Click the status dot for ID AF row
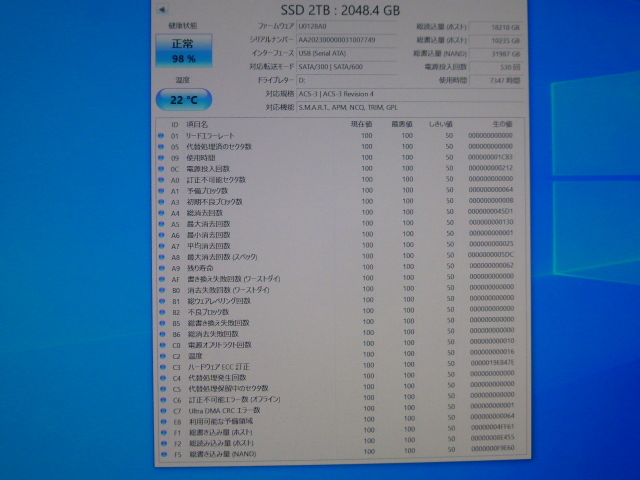This screenshot has width=640, height=480. (x=162, y=279)
